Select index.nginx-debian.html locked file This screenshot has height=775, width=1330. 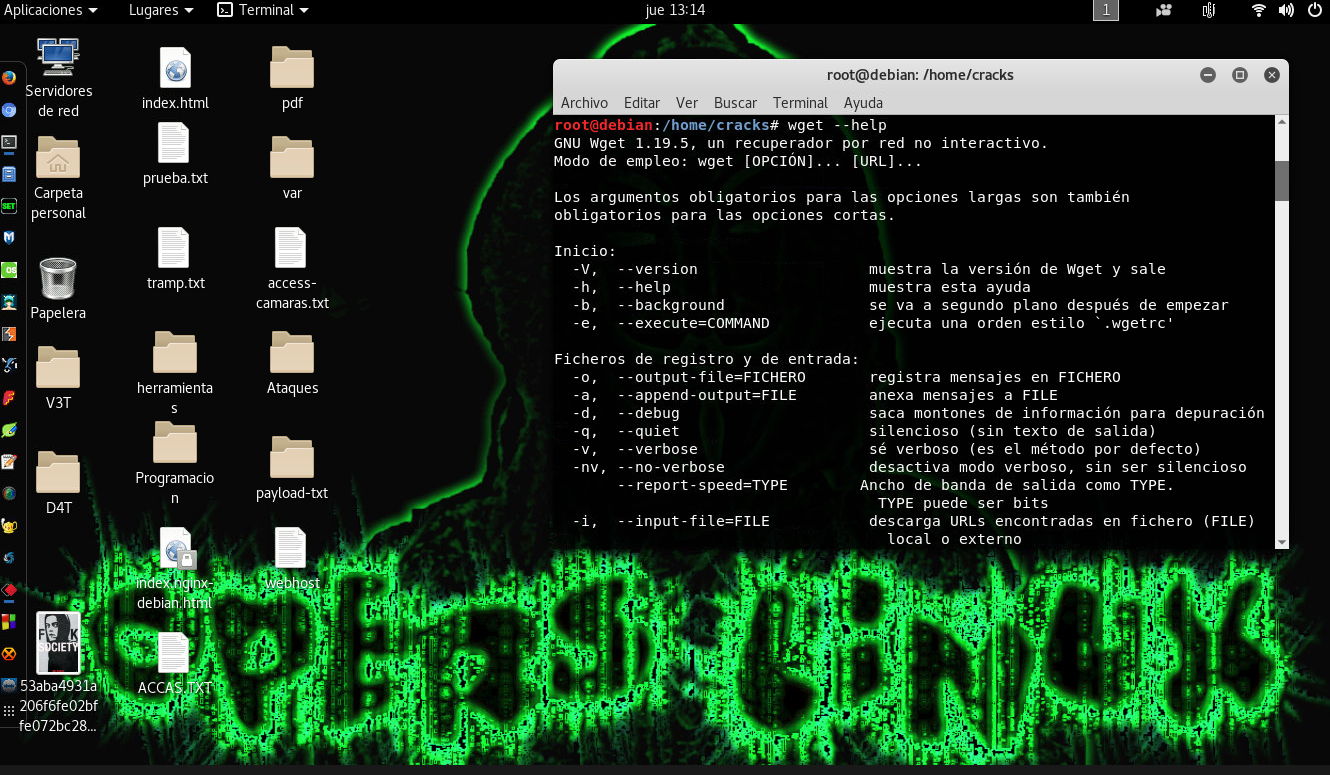[x=175, y=569]
